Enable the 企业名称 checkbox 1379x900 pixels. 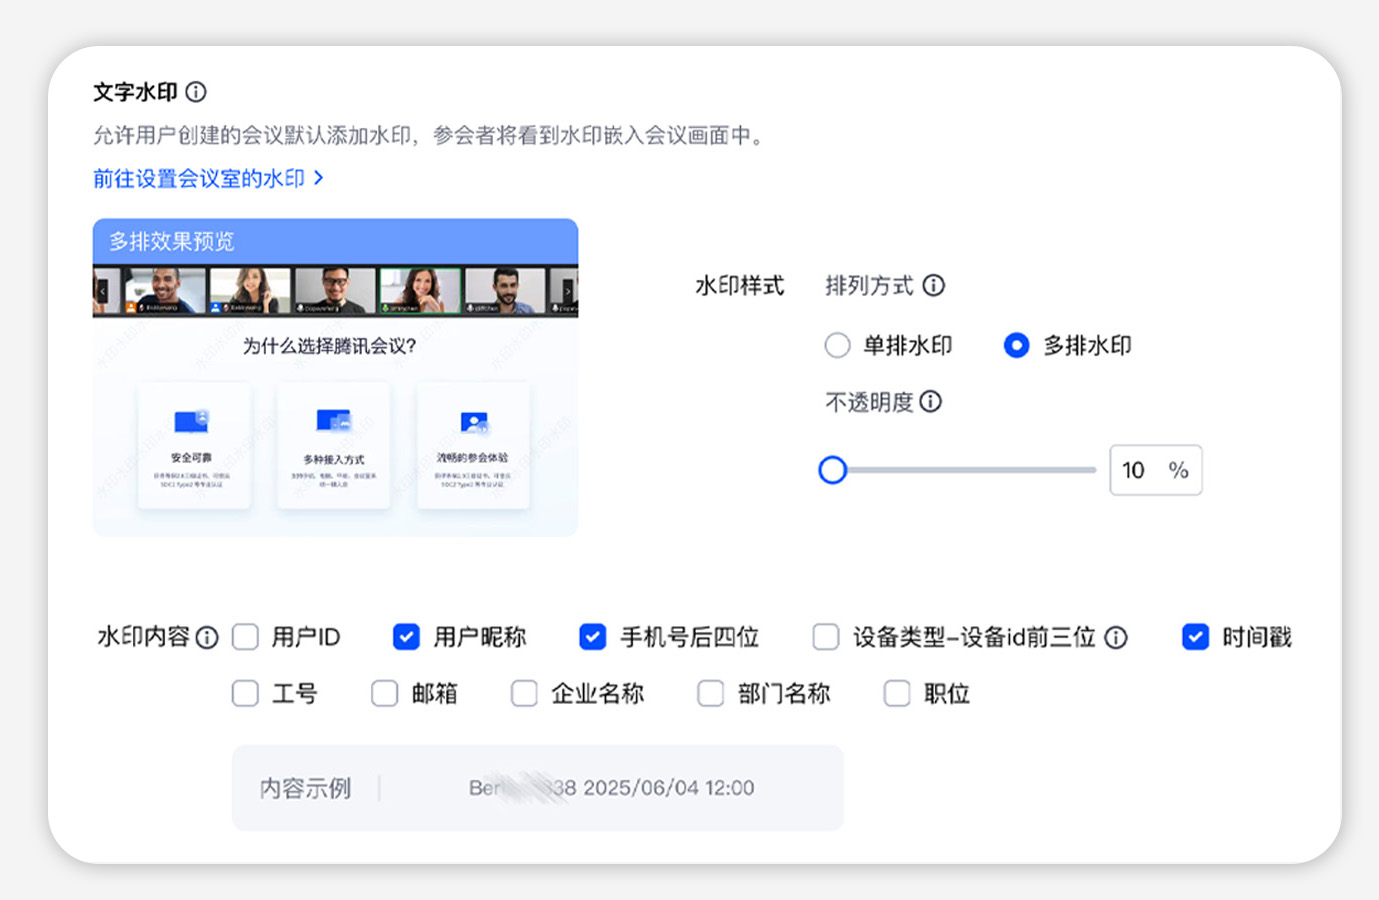[524, 693]
